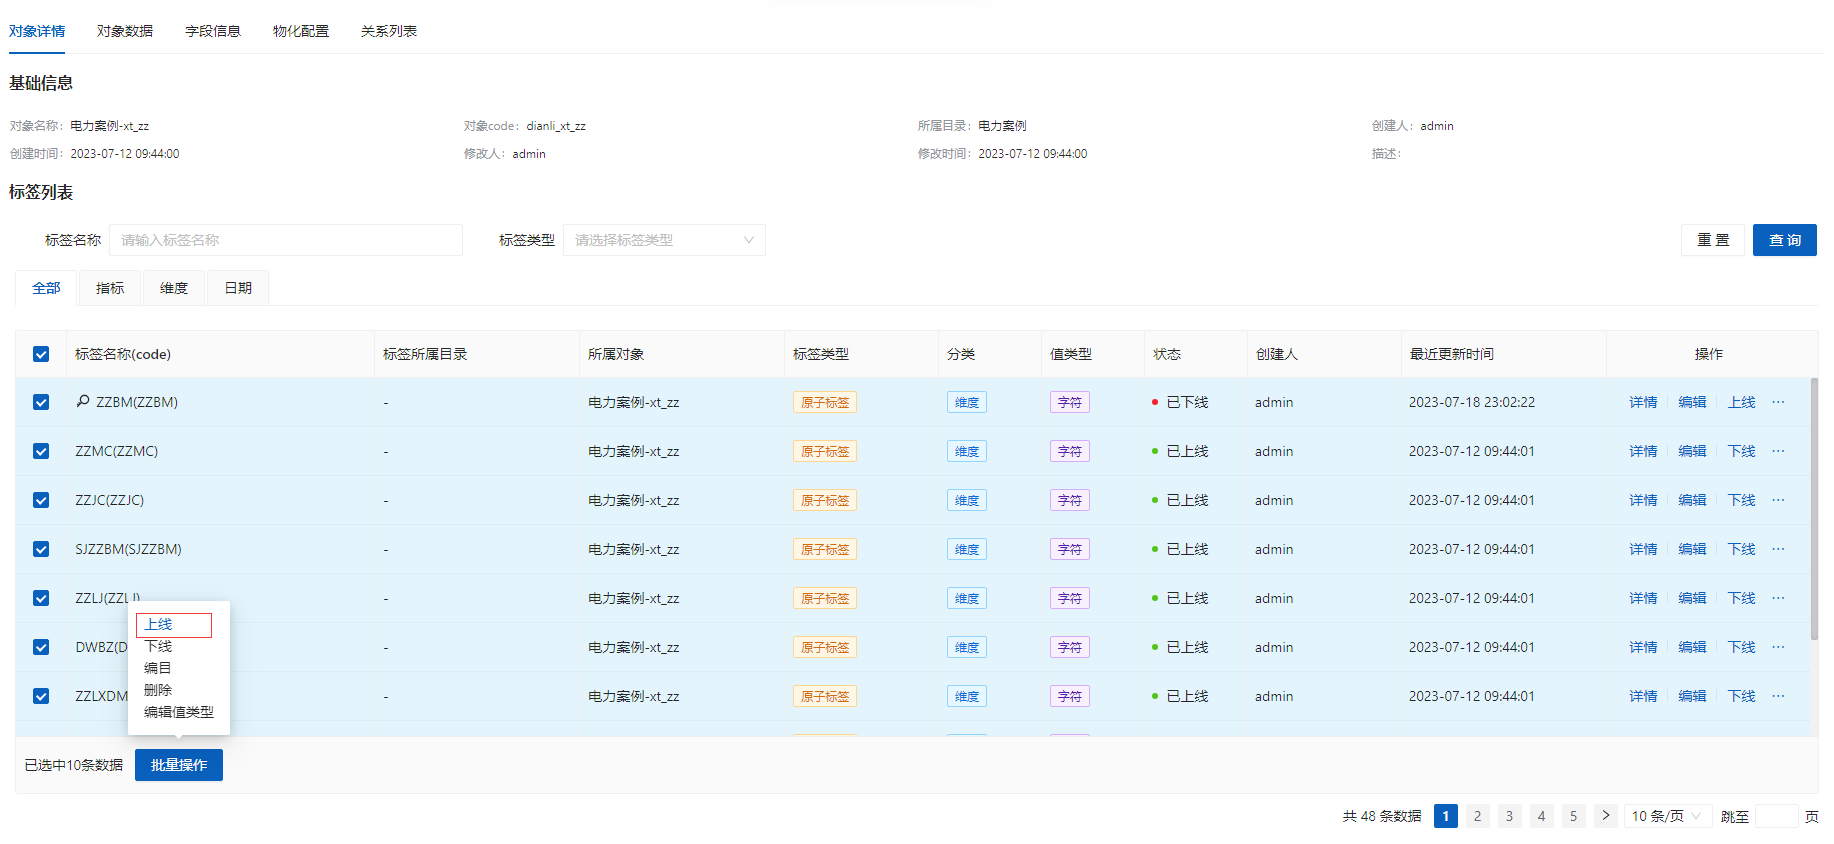The width and height of the screenshot is (1834, 844).
Task: Expand the 标签类型 dropdown
Action: (664, 240)
